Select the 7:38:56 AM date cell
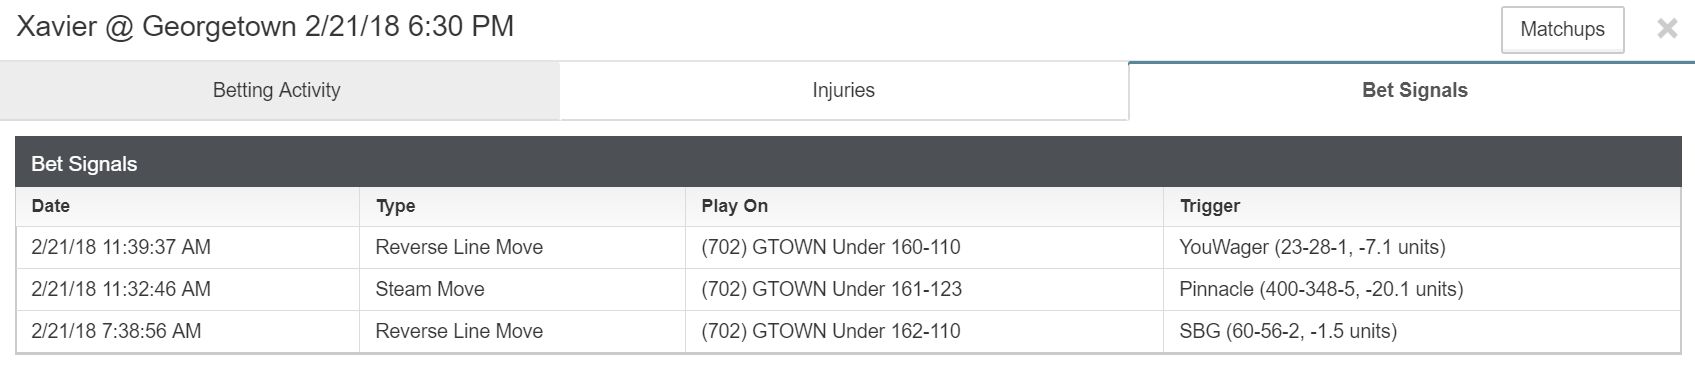This screenshot has width=1695, height=371. [188, 331]
